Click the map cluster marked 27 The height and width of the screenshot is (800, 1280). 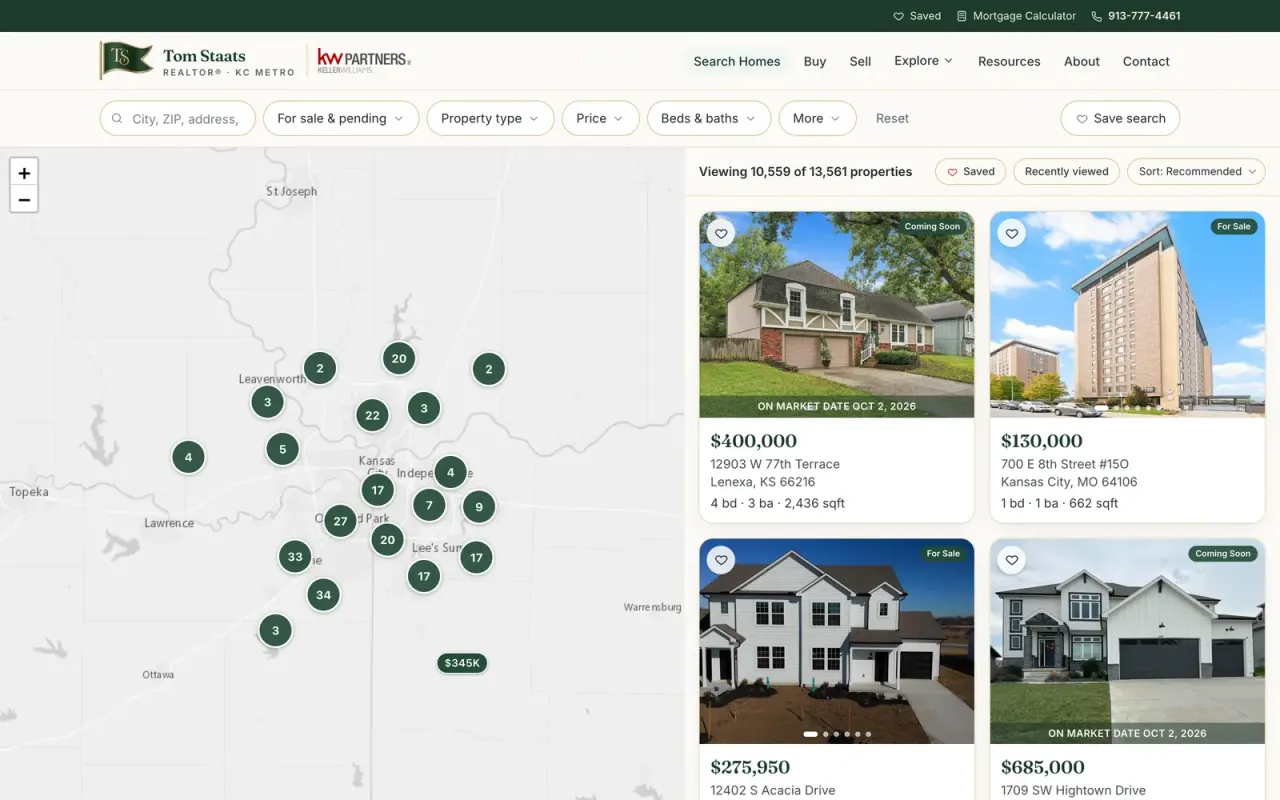point(341,521)
